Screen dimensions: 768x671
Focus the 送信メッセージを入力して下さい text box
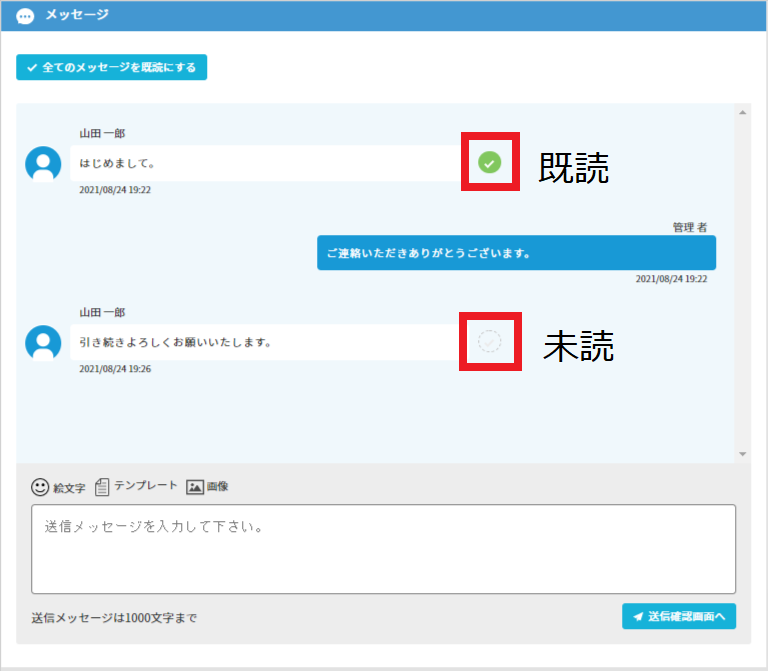tap(384, 549)
